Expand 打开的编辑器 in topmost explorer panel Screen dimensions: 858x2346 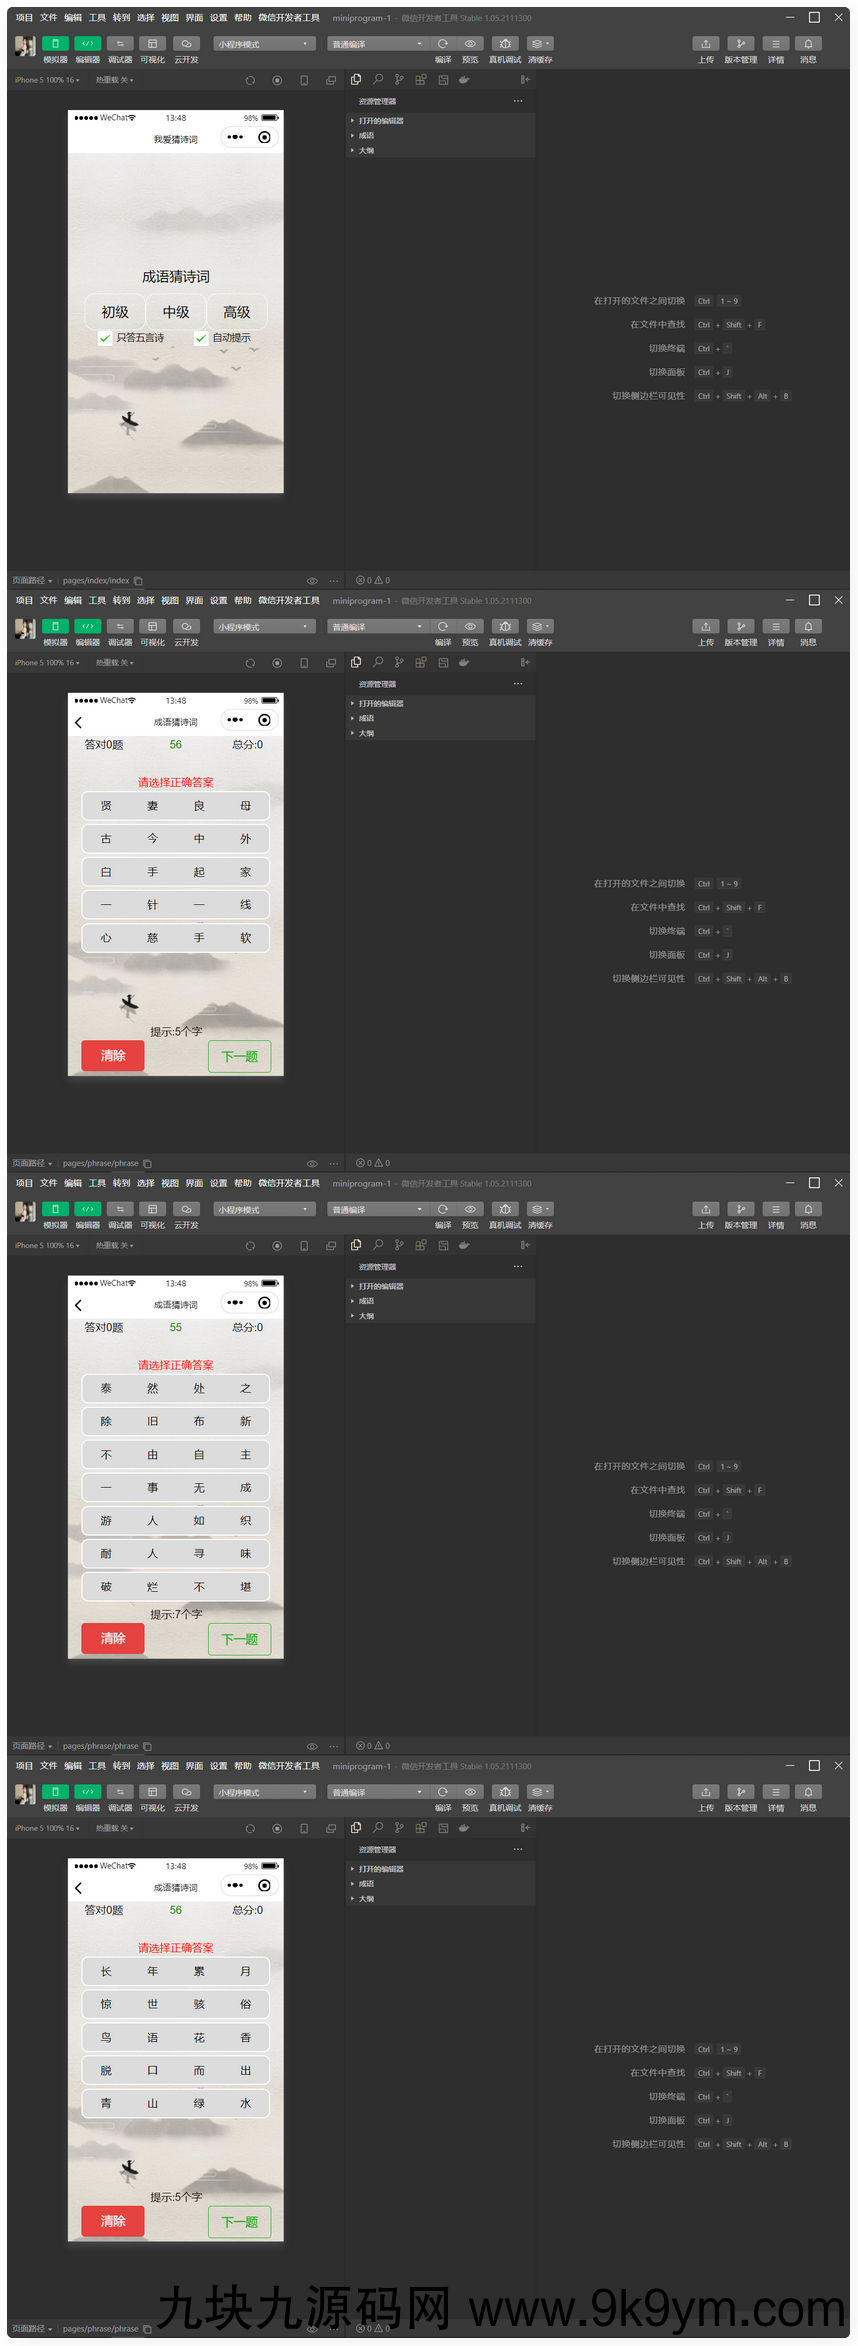point(380,121)
